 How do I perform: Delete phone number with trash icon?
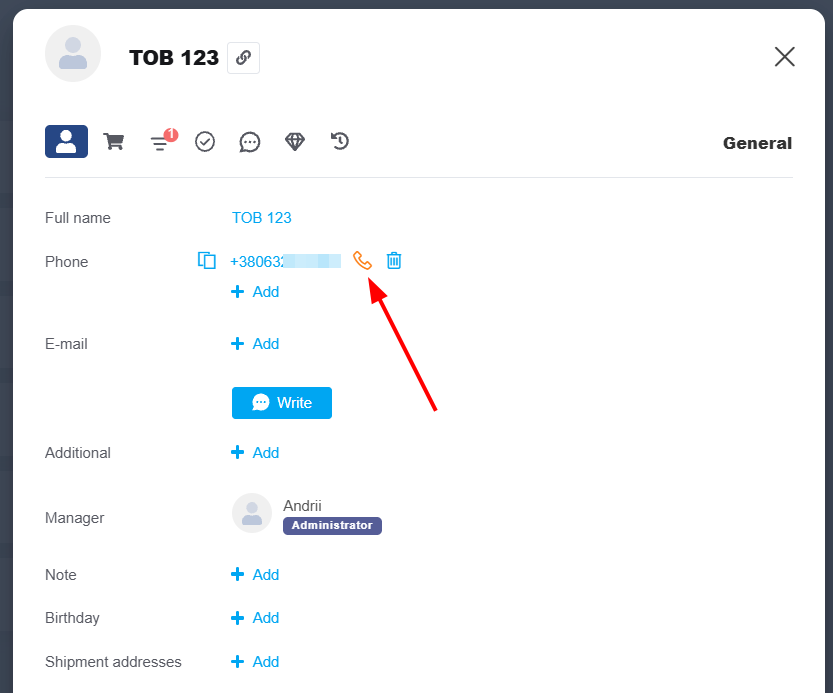tap(395, 261)
